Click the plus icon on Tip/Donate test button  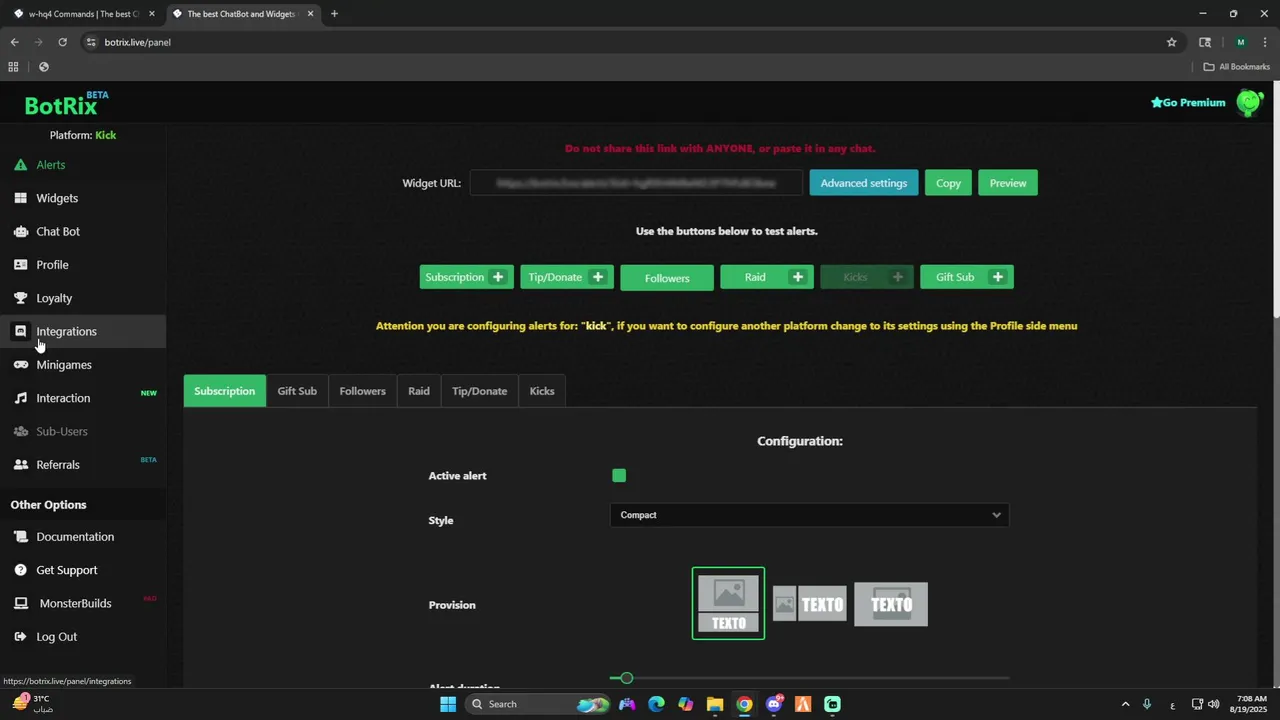point(598,277)
